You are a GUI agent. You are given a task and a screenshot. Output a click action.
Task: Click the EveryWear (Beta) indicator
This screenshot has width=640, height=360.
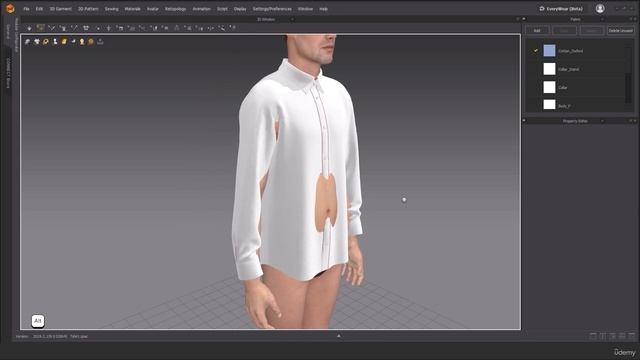[x=561, y=9]
